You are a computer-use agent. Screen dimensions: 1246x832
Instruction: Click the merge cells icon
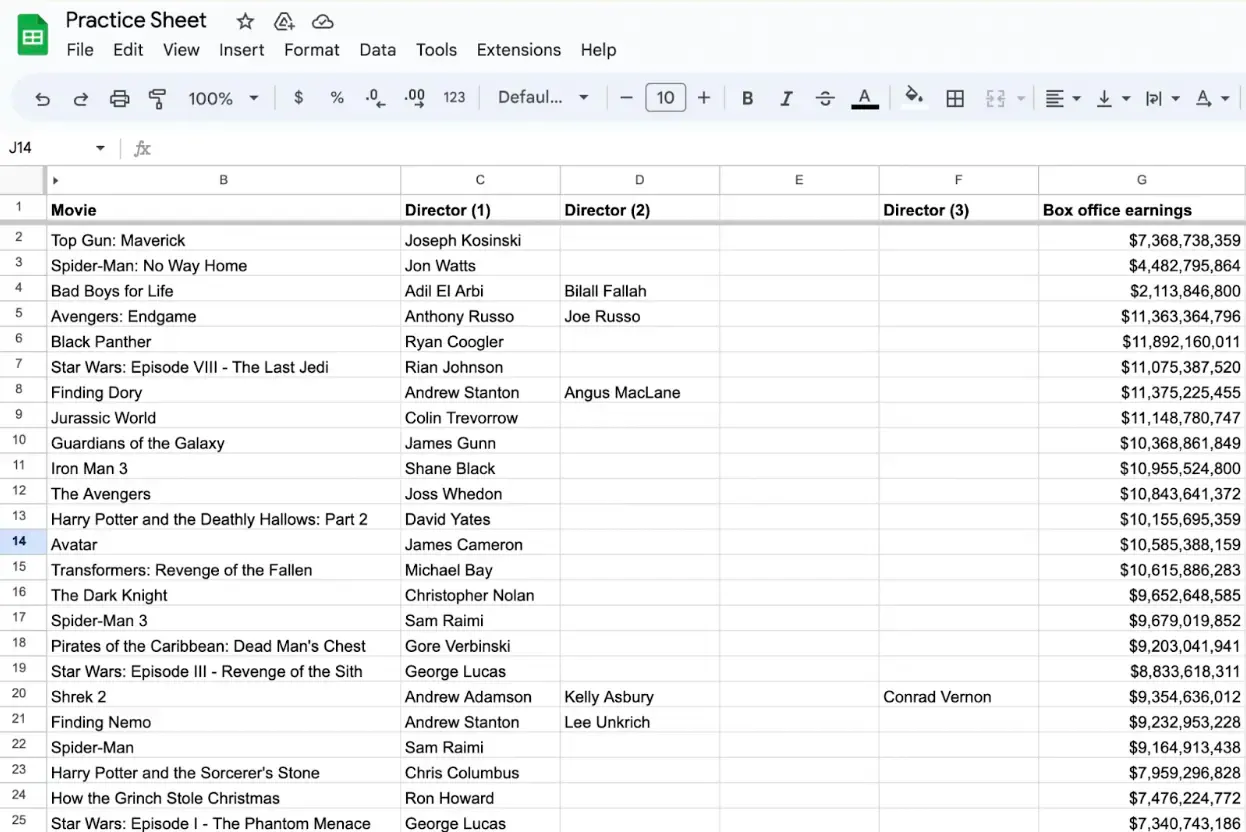[x=995, y=98]
